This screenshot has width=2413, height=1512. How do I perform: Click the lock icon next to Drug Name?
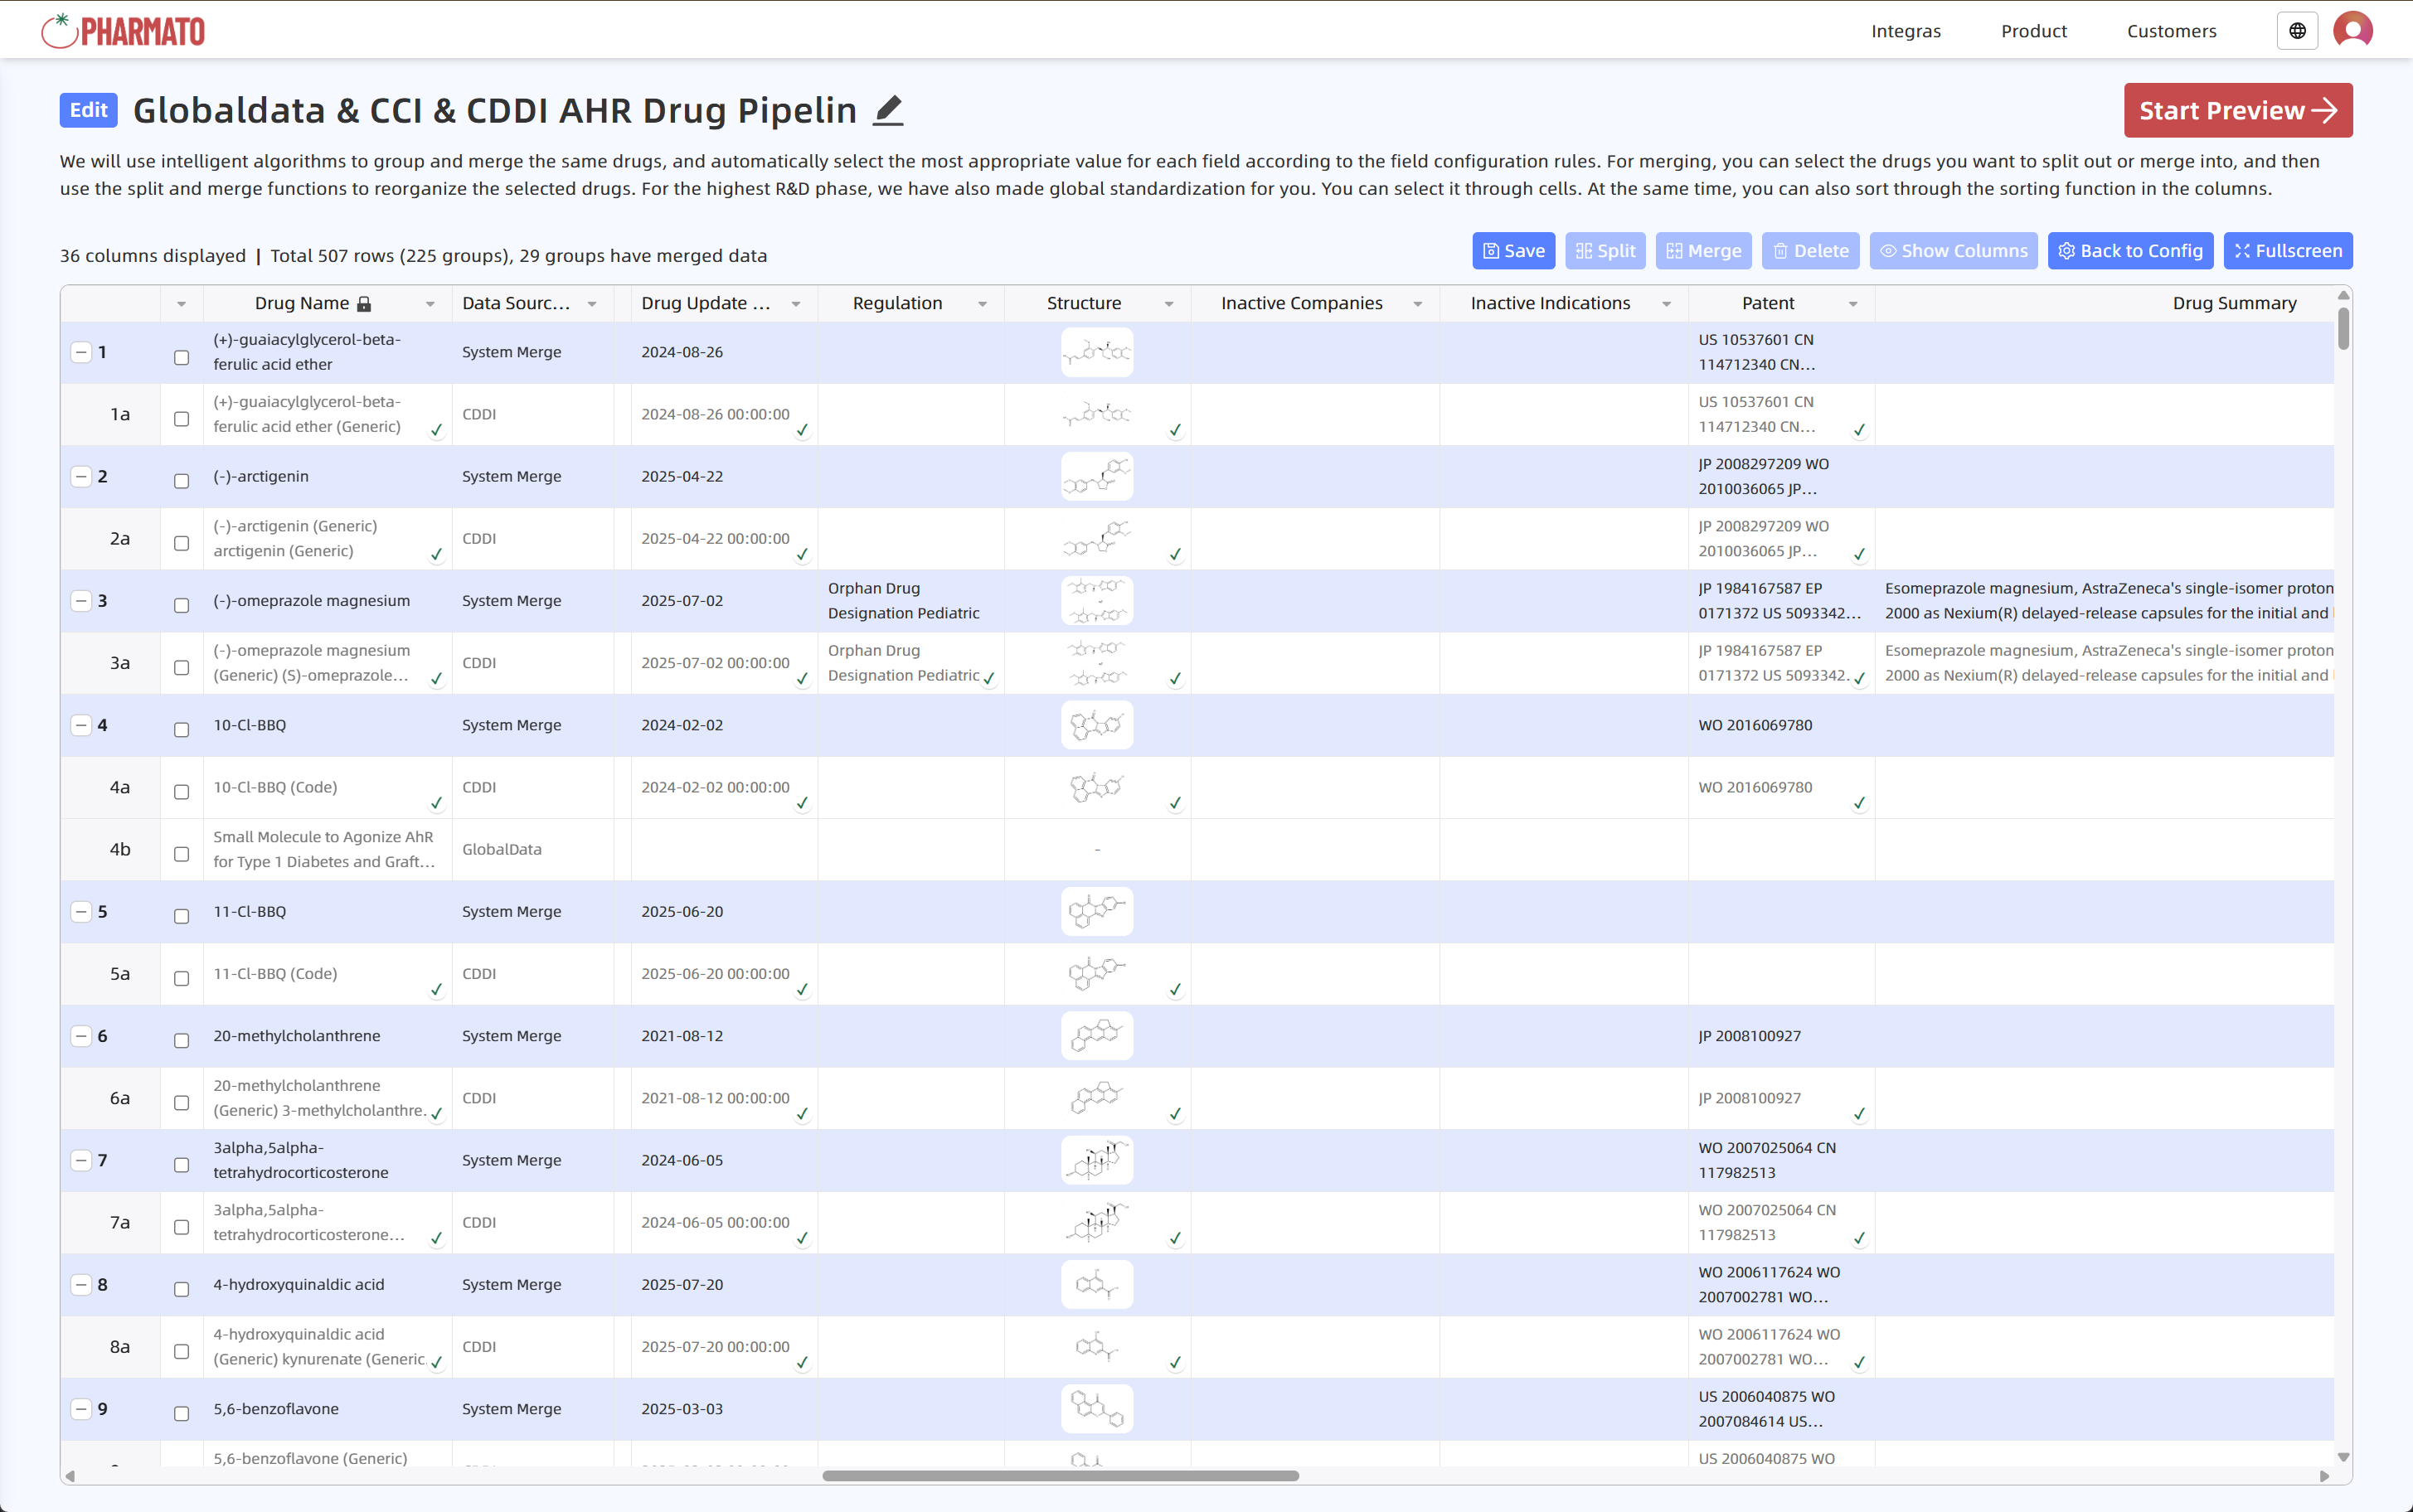pos(364,304)
